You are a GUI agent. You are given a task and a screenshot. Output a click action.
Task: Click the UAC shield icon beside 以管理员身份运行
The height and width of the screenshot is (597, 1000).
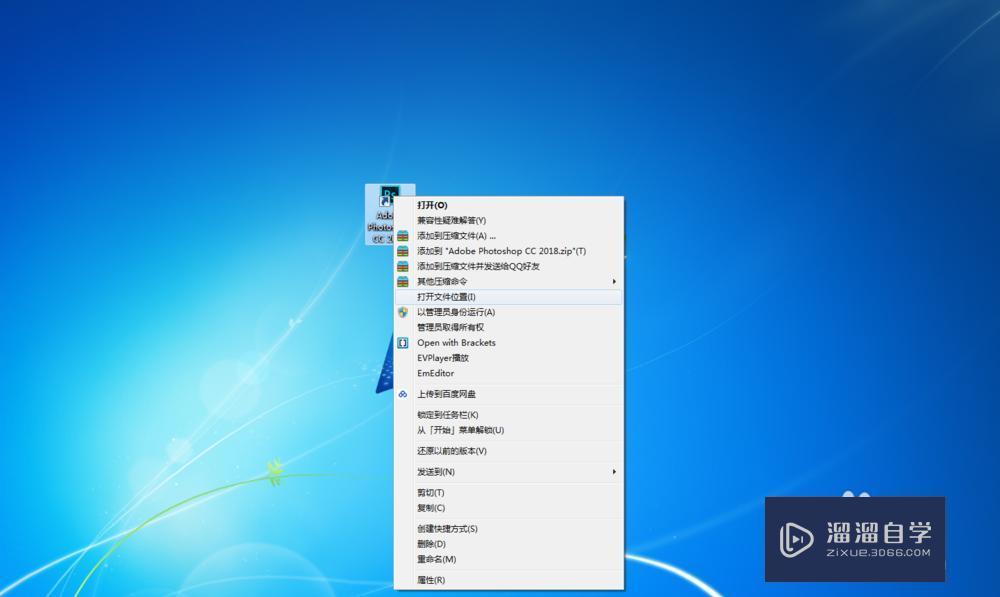click(402, 312)
